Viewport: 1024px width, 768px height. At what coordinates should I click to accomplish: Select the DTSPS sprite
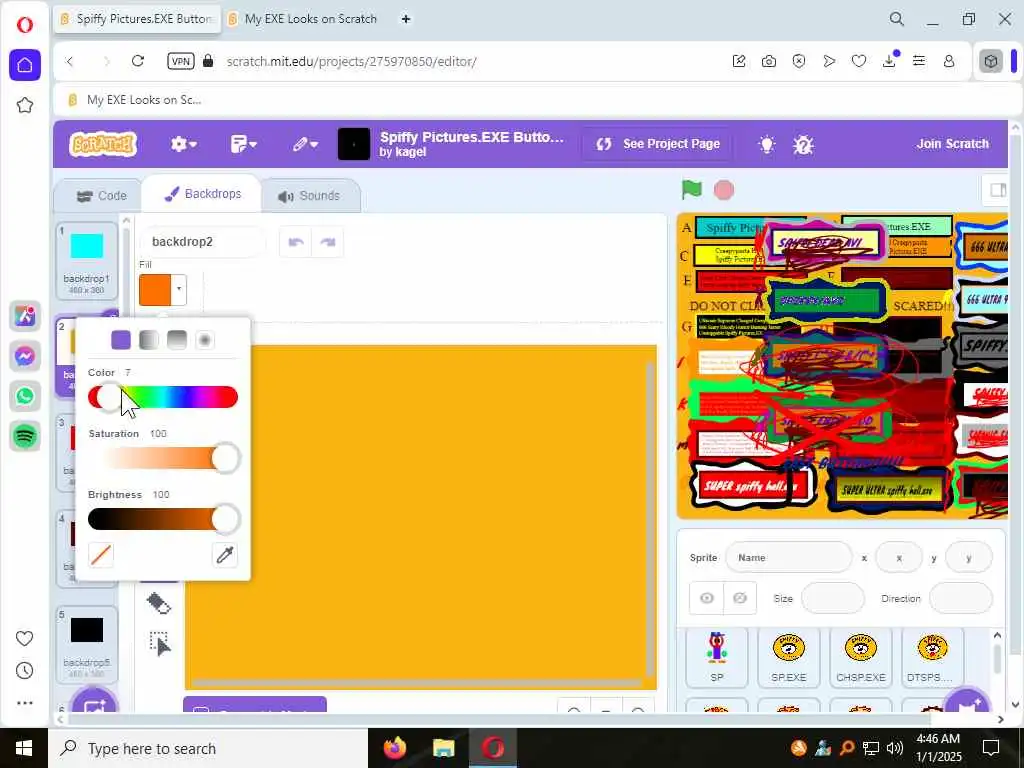coord(933,658)
